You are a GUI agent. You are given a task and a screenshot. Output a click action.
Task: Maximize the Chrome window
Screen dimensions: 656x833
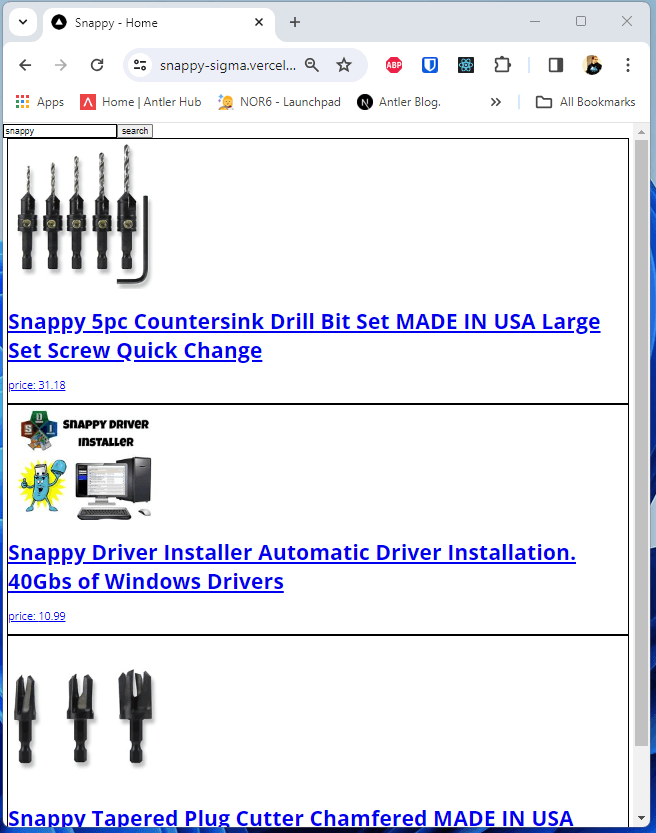click(x=581, y=21)
